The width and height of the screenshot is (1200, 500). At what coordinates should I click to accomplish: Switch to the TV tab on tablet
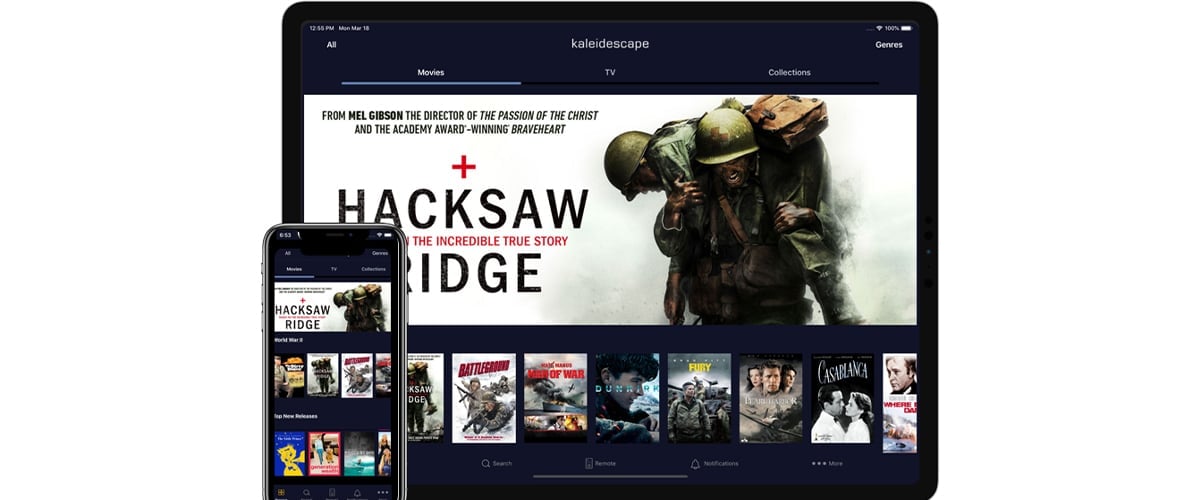point(610,73)
